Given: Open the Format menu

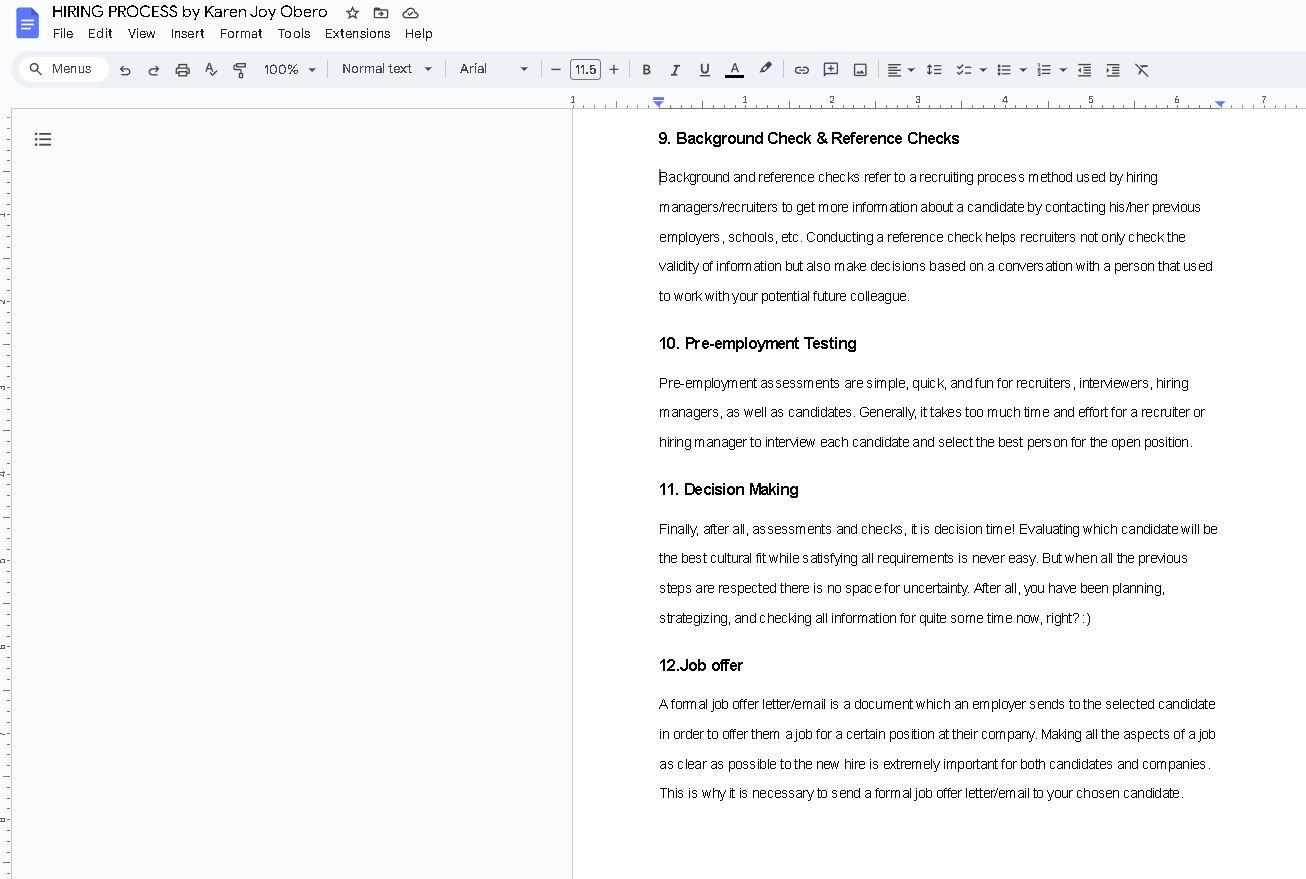Looking at the screenshot, I should point(241,33).
